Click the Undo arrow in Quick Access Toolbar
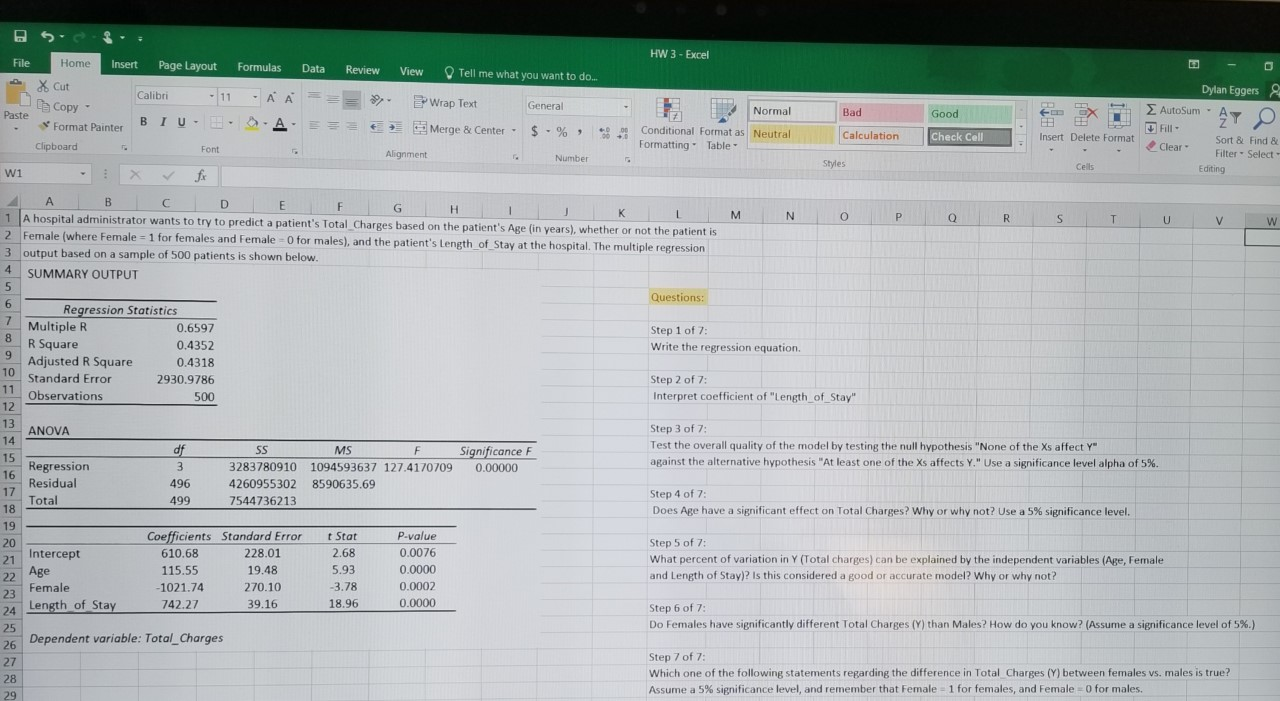Viewport: 1280px width, 701px height. click(47, 36)
